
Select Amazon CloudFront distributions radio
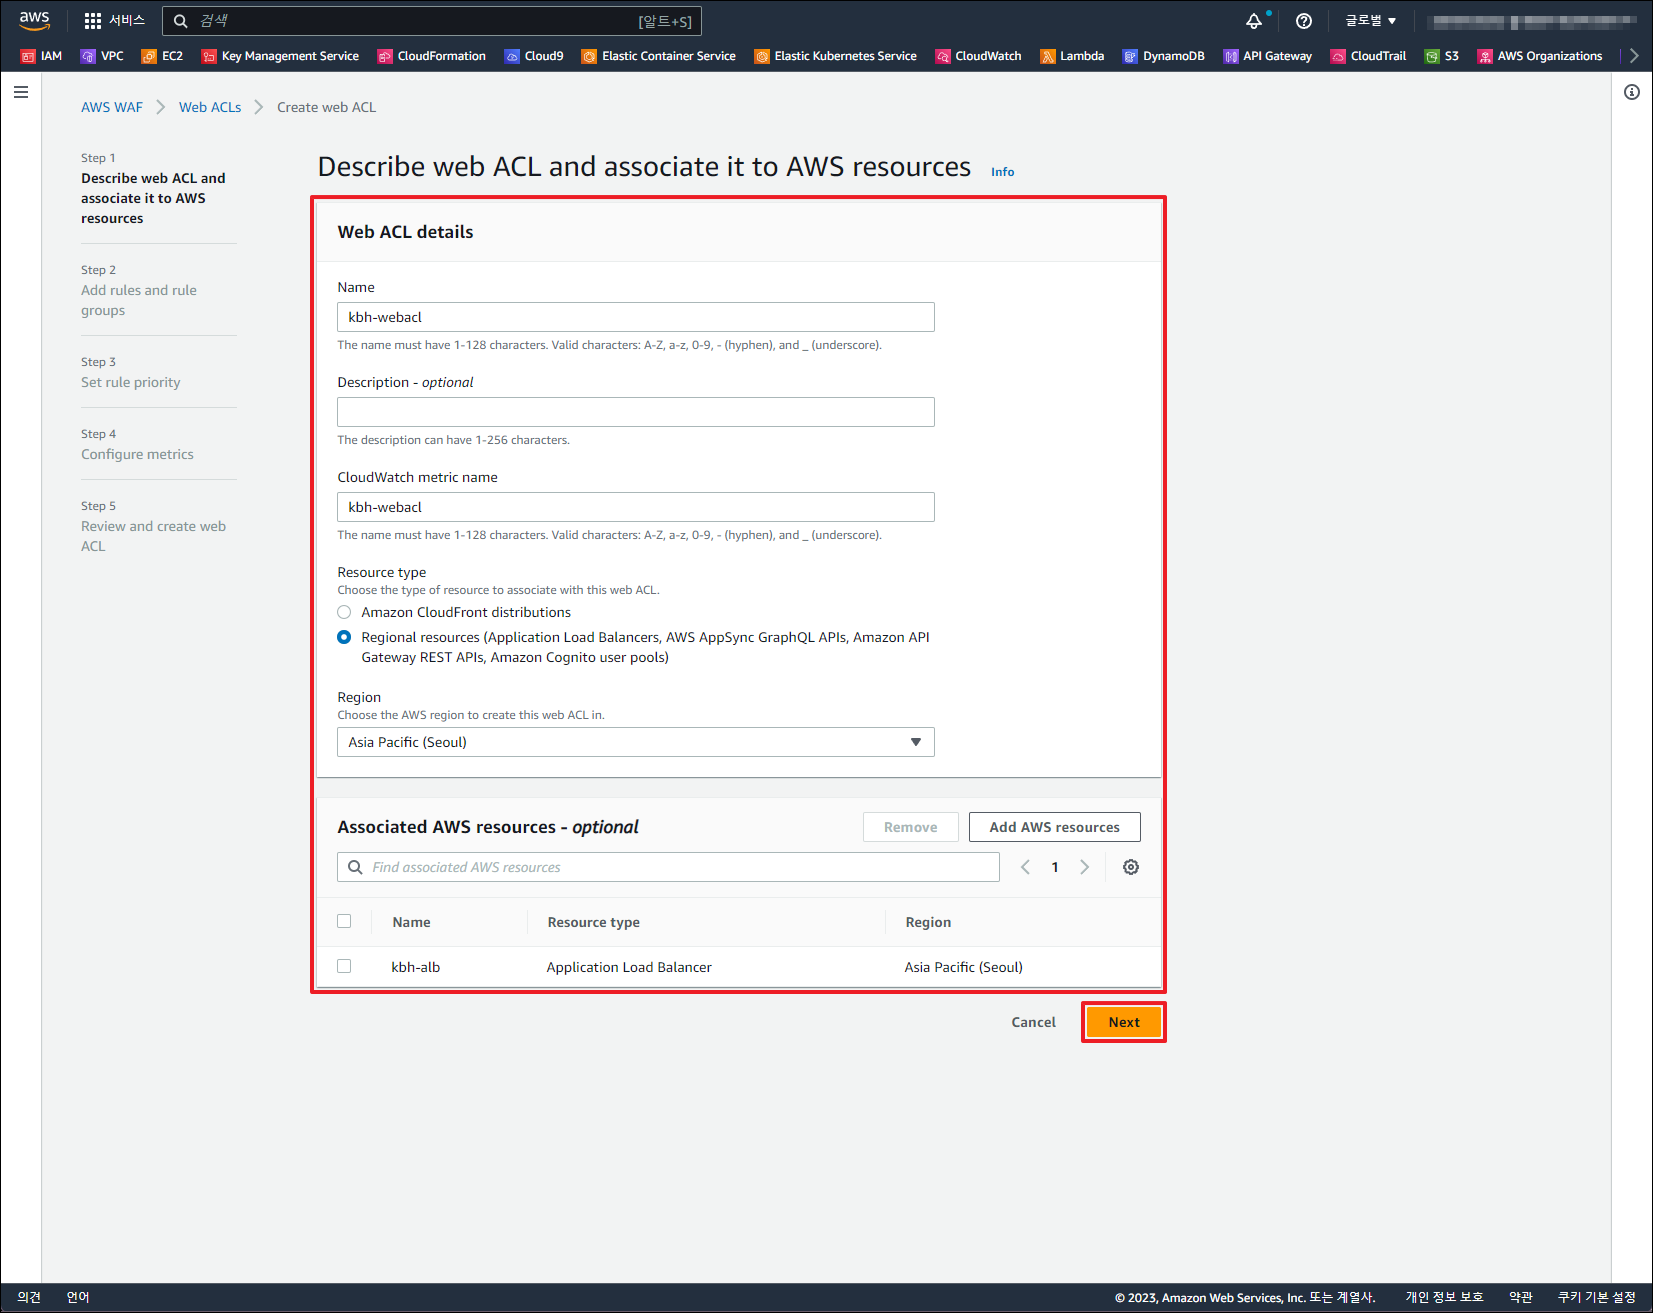point(344,612)
